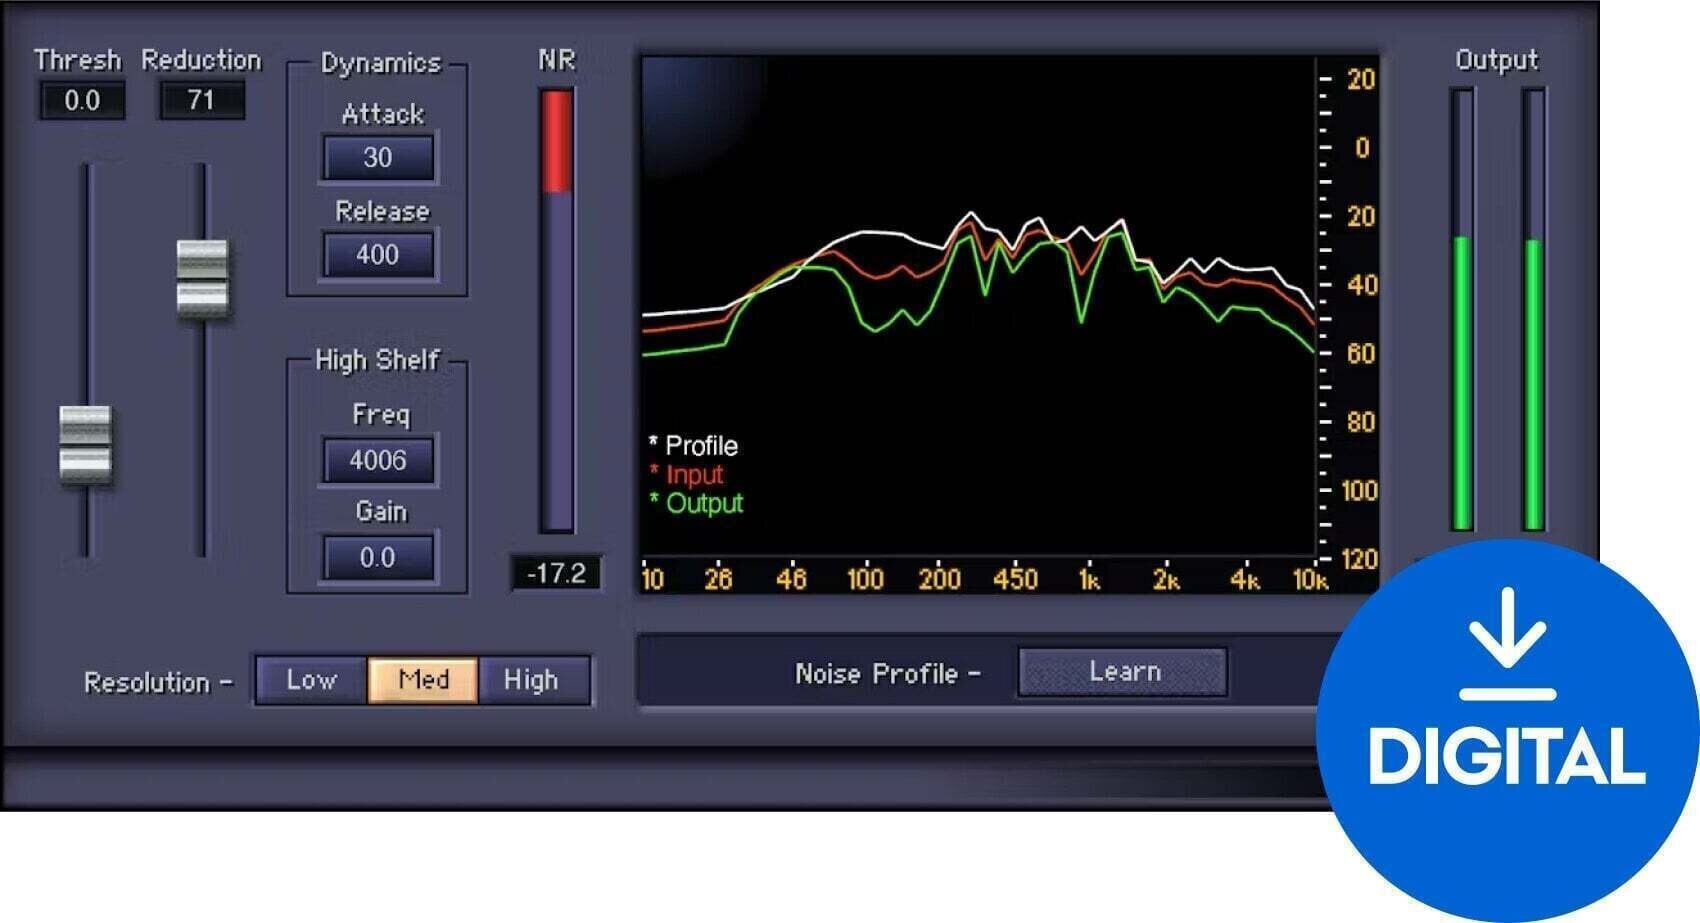This screenshot has height=923, width=1700.
Task: Click the Dynamics section label
Action: click(381, 63)
